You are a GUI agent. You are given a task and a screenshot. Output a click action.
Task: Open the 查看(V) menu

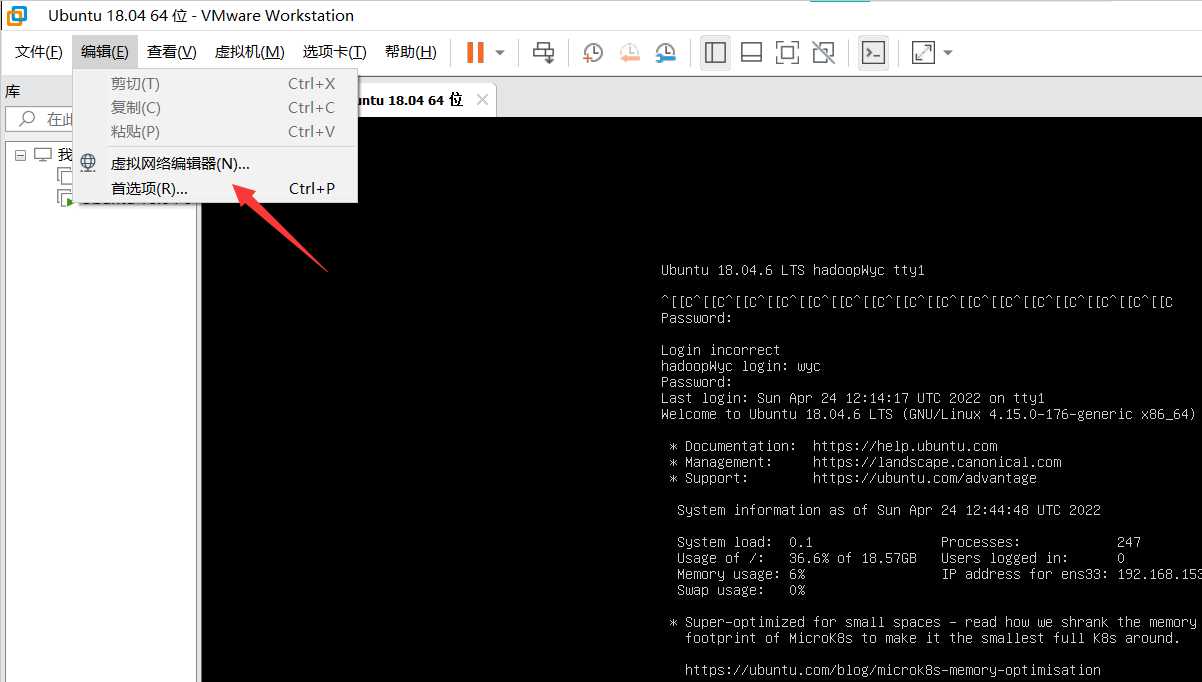click(172, 52)
